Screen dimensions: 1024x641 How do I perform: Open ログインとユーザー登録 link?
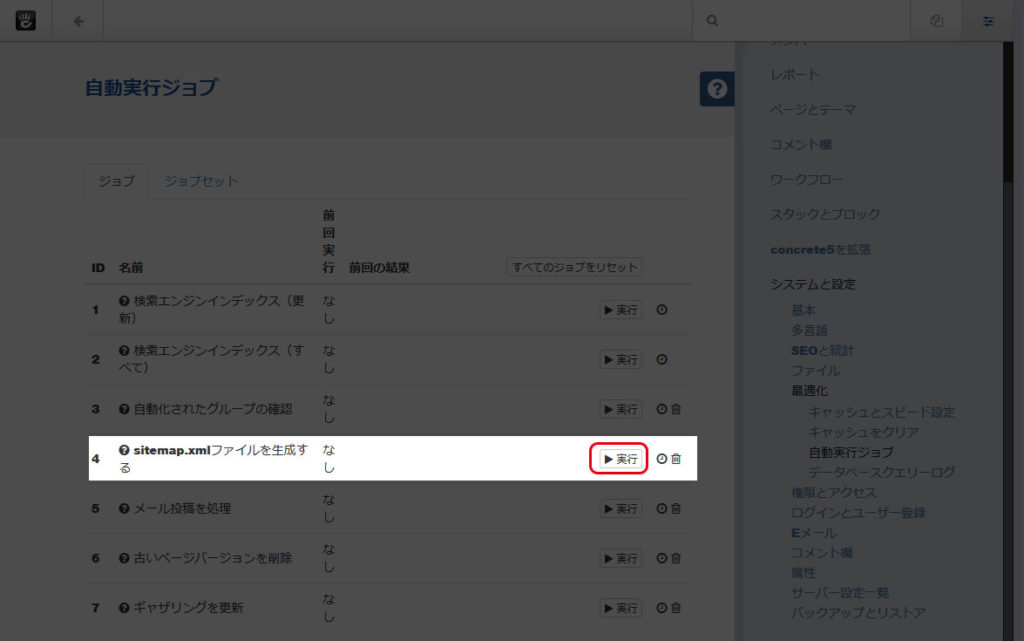858,512
